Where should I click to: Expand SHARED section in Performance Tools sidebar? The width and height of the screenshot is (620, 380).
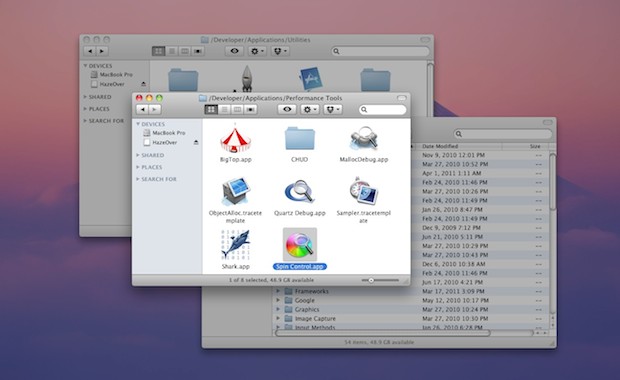coord(138,155)
